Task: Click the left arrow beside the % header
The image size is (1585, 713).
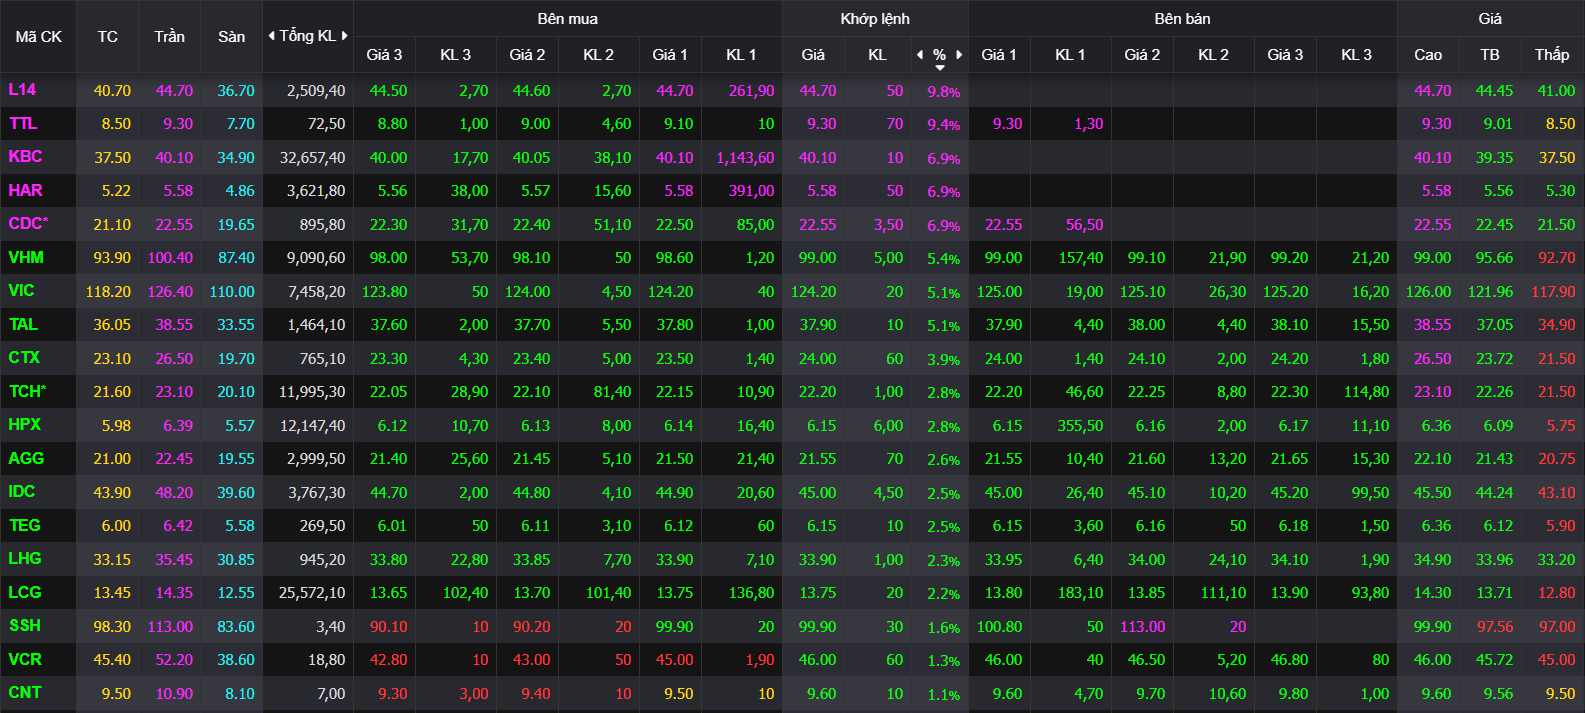Action: 920,55
